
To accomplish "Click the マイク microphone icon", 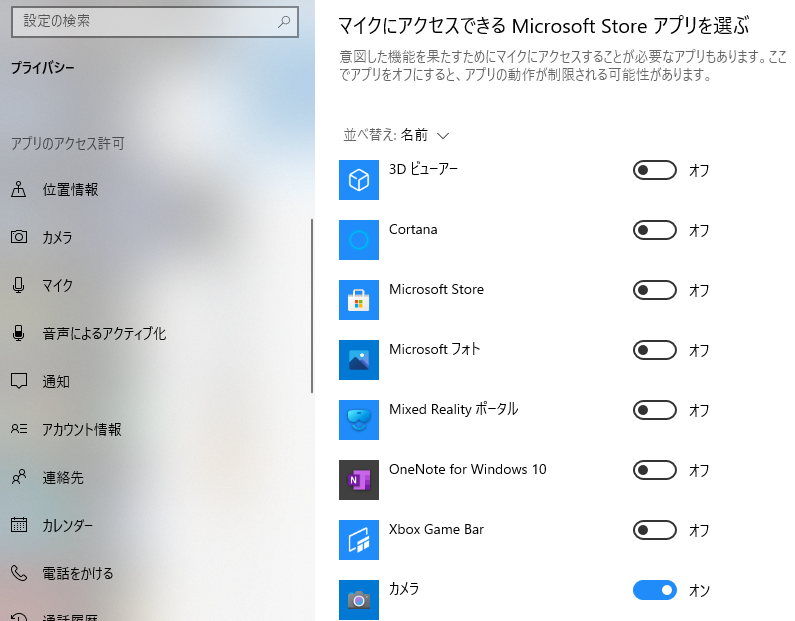I will 19,285.
